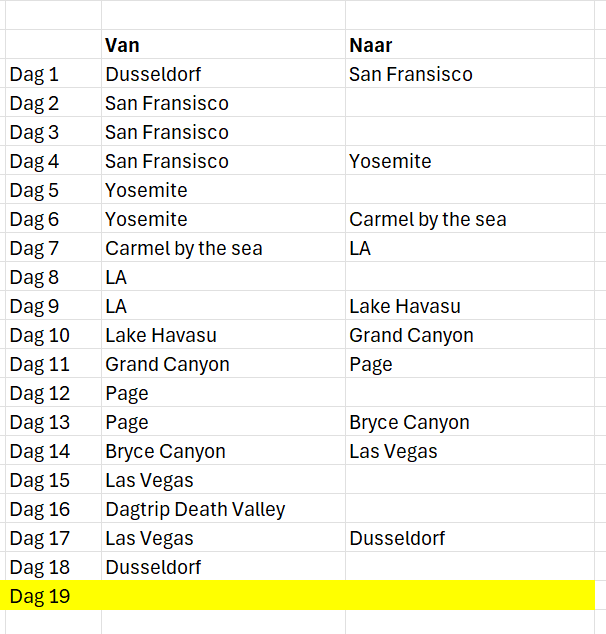This screenshot has height=634, width=606.
Task: Select "Lake Havasu" in the Naar column
Action: pyautogui.click(x=404, y=306)
